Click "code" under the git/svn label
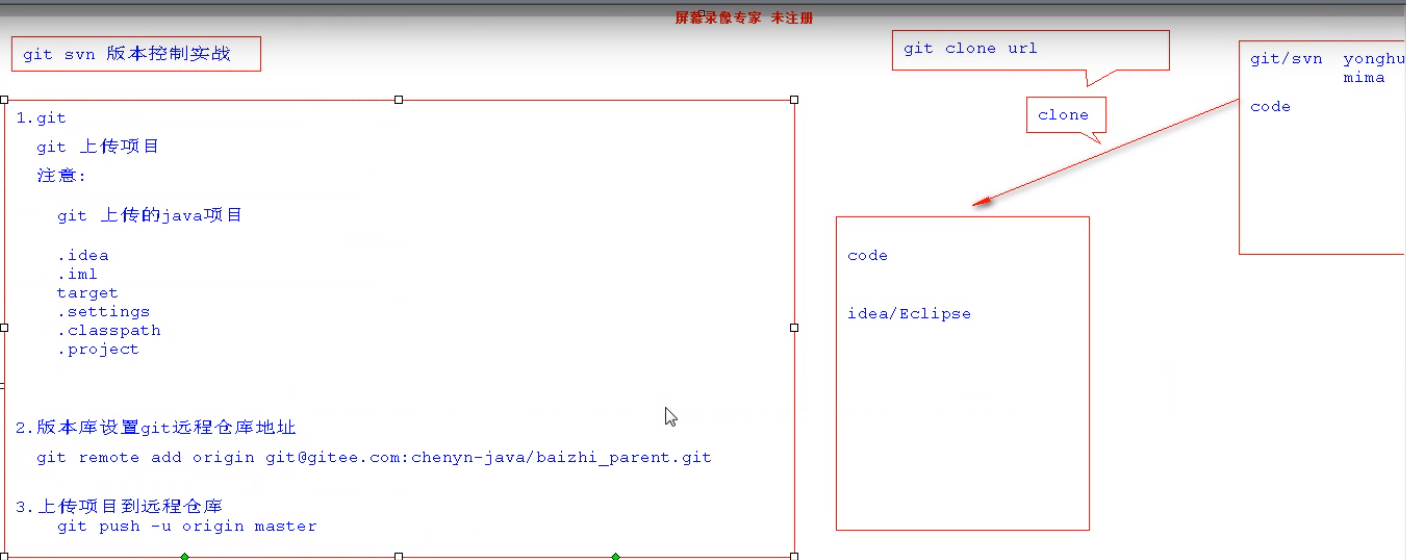1406x560 pixels. (x=1270, y=107)
